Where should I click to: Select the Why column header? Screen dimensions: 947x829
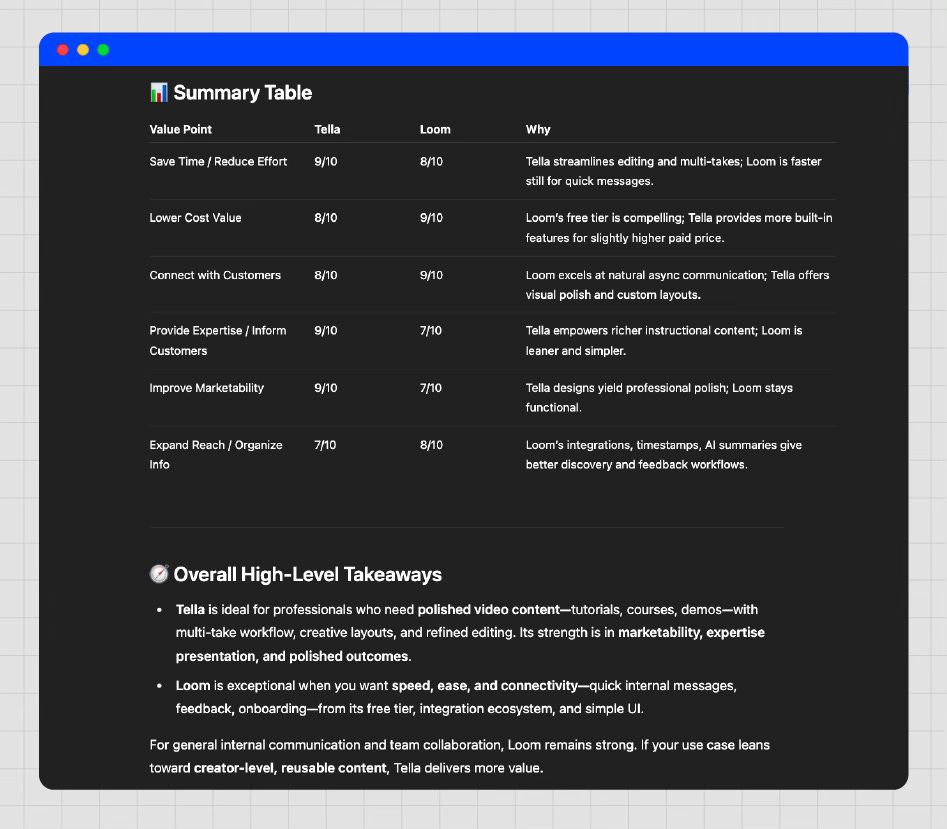537,129
